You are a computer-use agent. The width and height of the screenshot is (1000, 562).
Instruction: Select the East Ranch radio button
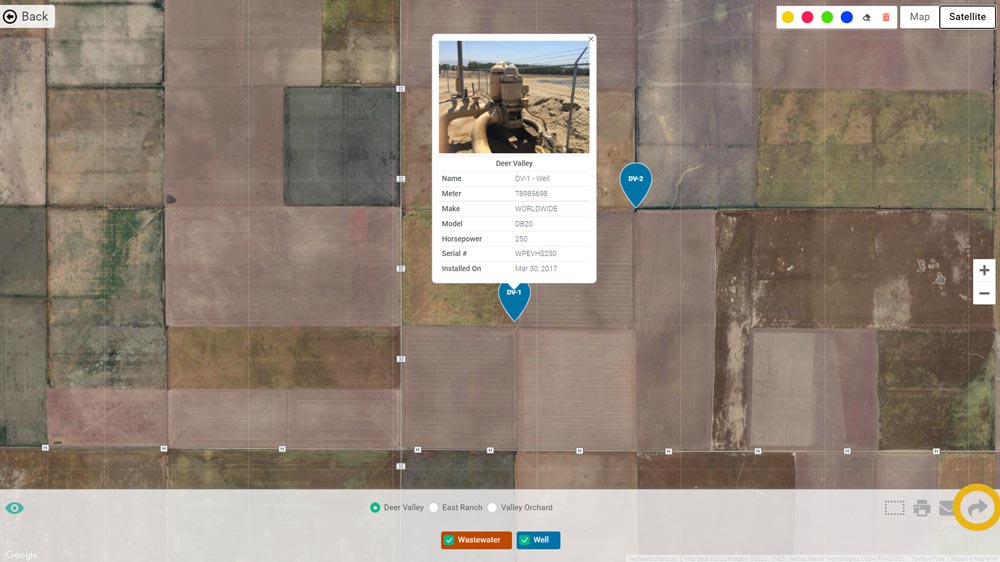coord(434,508)
